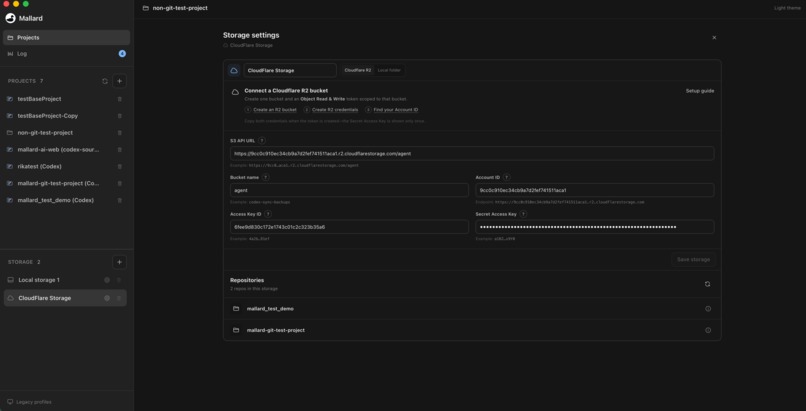The image size is (806, 411).
Task: Show help for Bucket name
Action: point(265,177)
